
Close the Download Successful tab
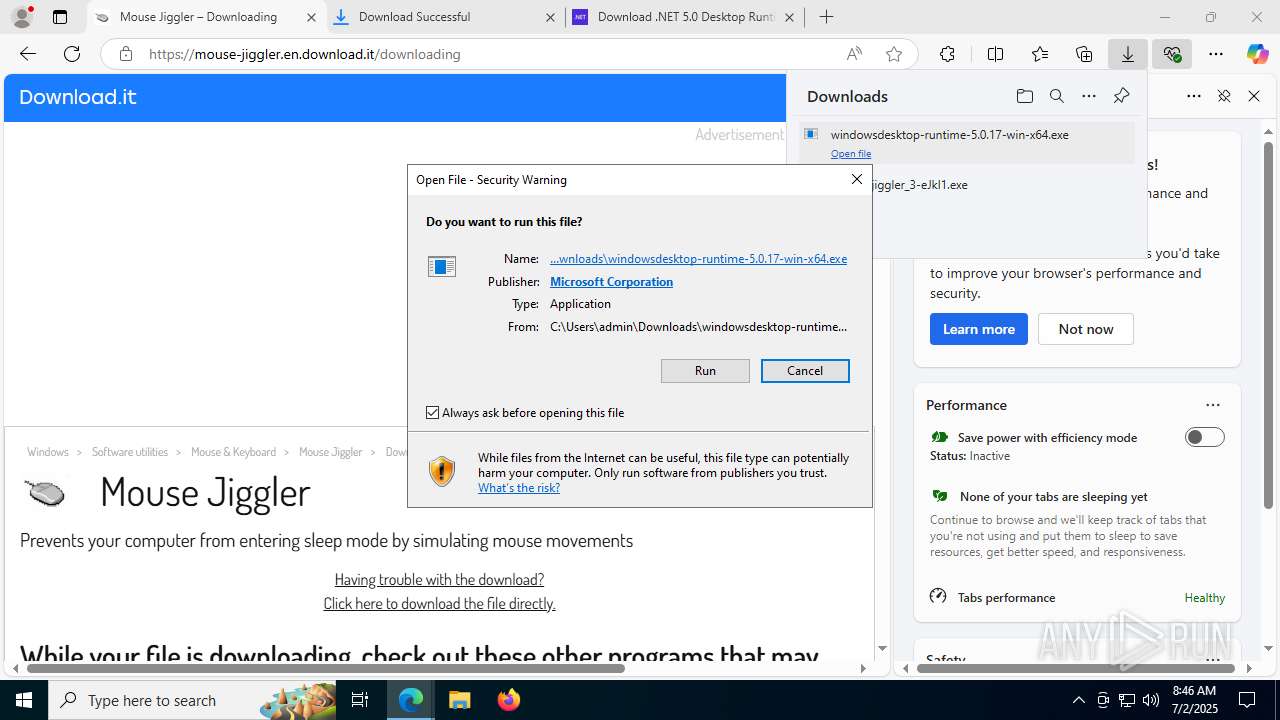pos(551,17)
